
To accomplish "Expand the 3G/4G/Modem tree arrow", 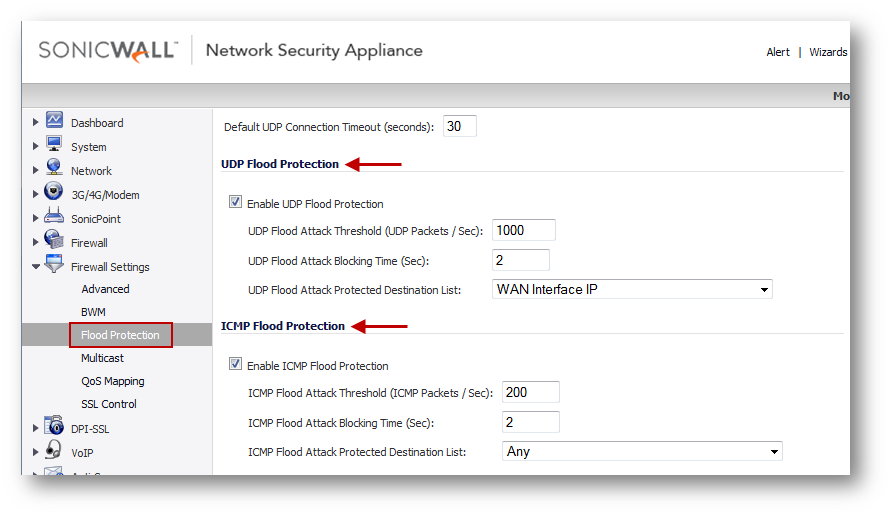I will coord(35,194).
